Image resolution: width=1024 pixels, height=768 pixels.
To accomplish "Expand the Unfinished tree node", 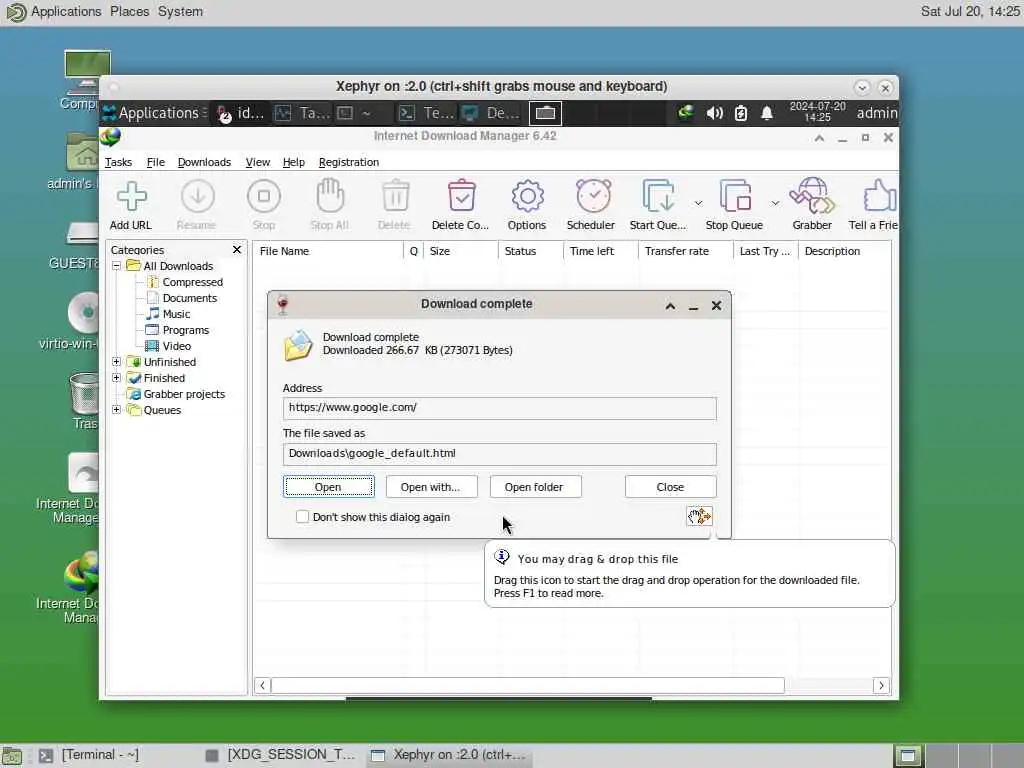I will click(116, 362).
